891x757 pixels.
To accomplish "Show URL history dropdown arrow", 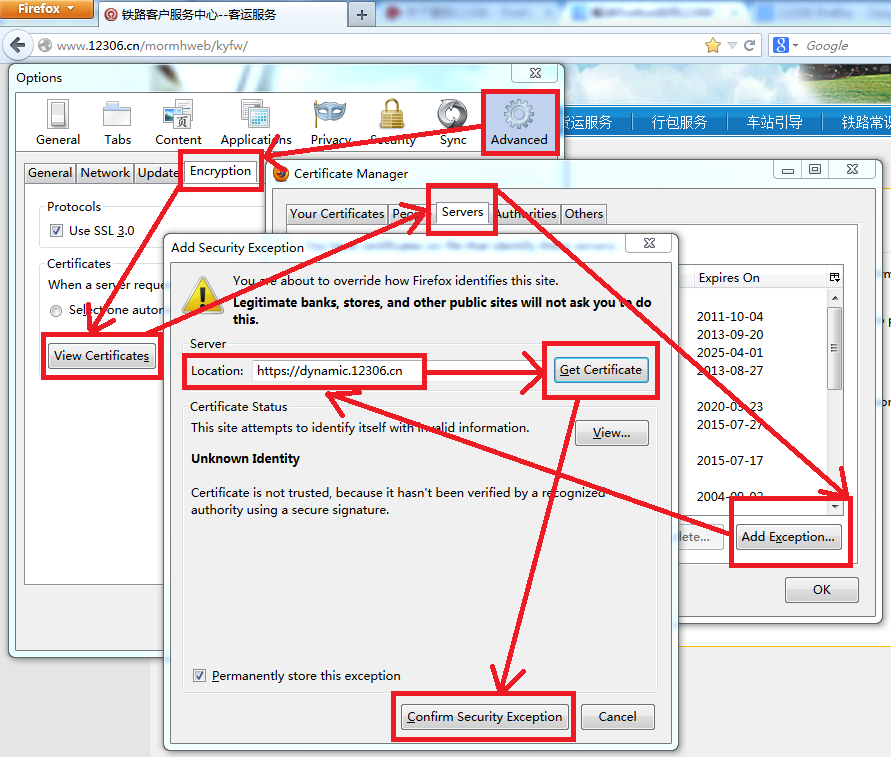I will (732, 45).
